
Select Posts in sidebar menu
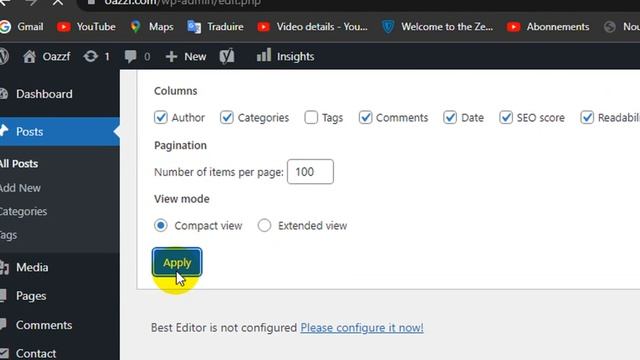(x=60, y=131)
